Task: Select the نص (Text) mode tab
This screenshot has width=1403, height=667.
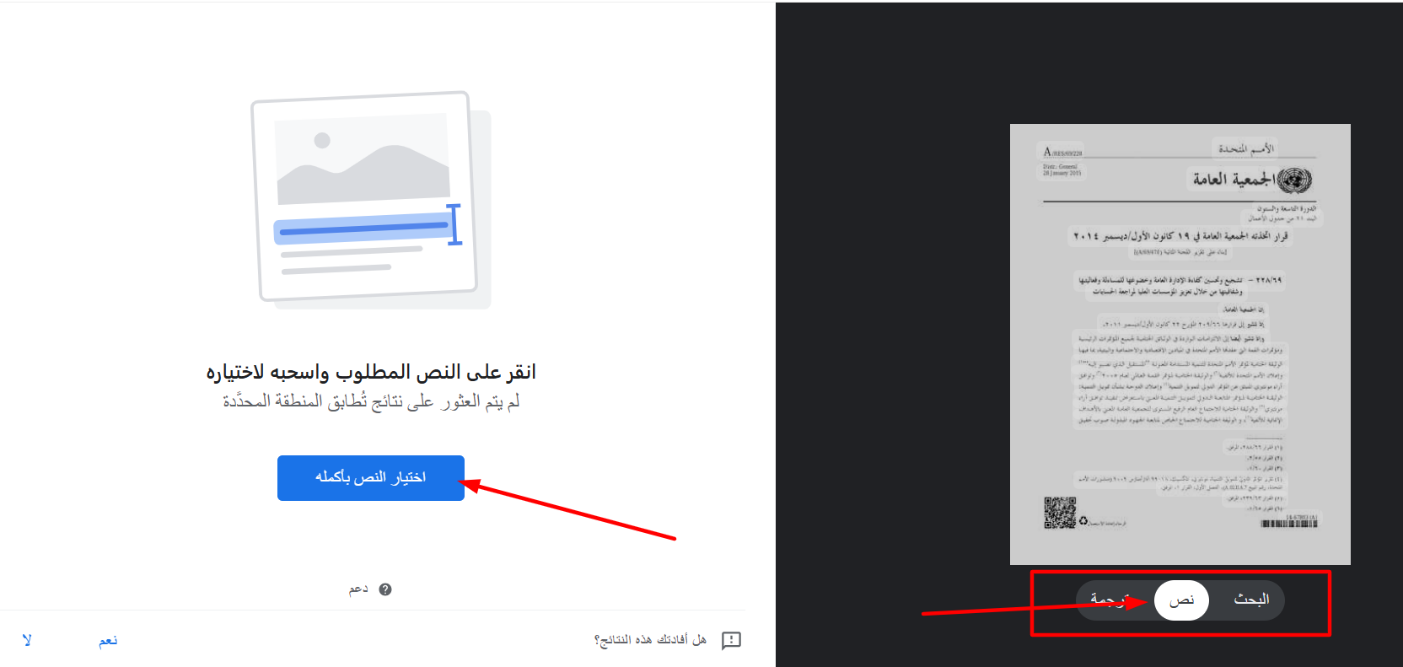Action: pos(1182,600)
